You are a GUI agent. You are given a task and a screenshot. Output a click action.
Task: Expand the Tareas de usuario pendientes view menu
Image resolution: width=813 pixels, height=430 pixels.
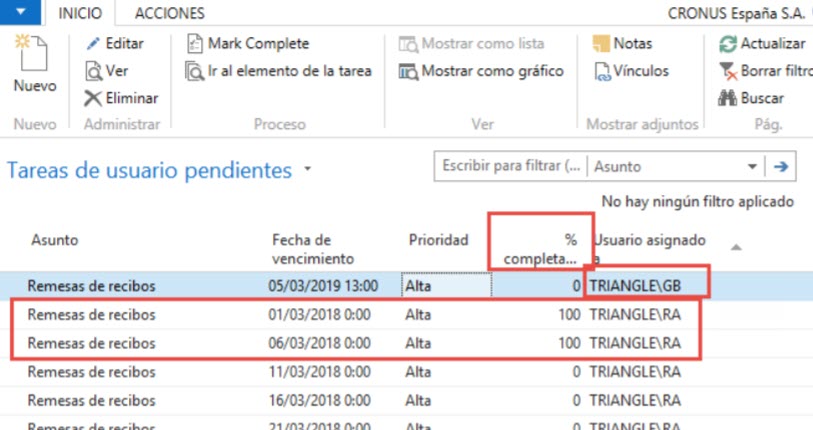coord(307,169)
